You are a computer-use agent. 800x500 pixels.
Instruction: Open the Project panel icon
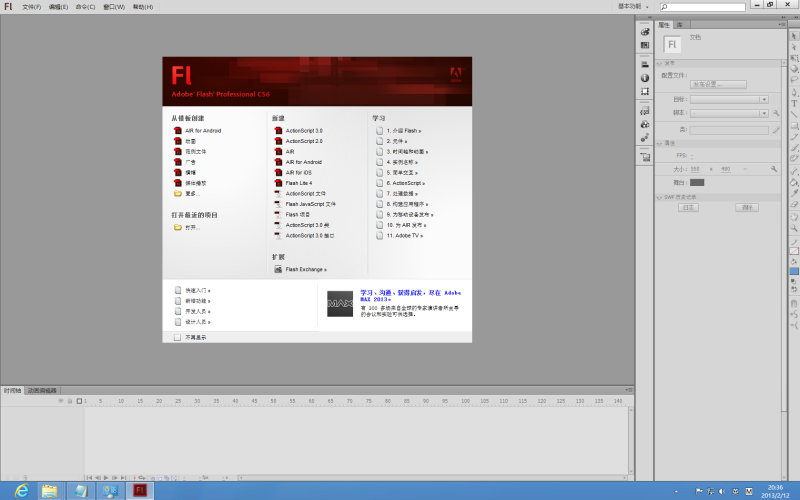click(x=645, y=157)
